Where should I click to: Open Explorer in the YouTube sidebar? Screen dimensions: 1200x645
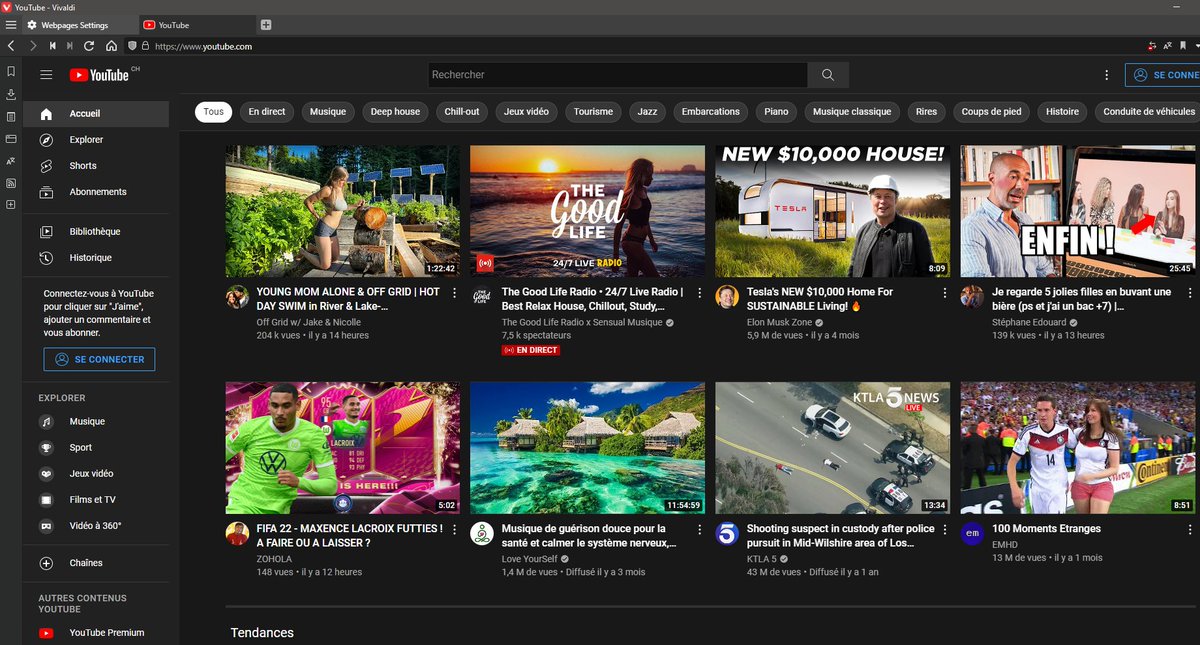coord(98,140)
